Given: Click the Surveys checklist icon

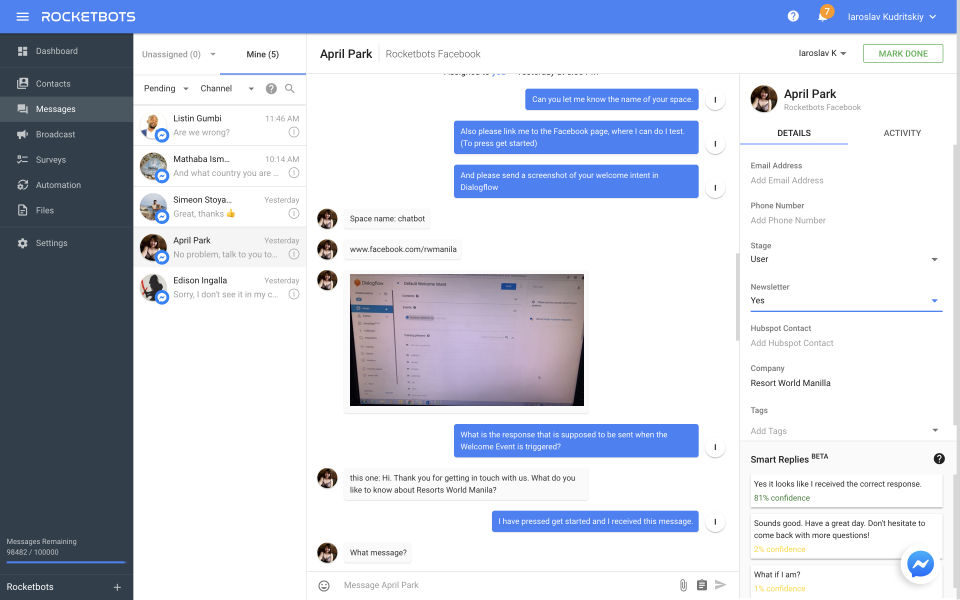Looking at the screenshot, I should click(23, 159).
